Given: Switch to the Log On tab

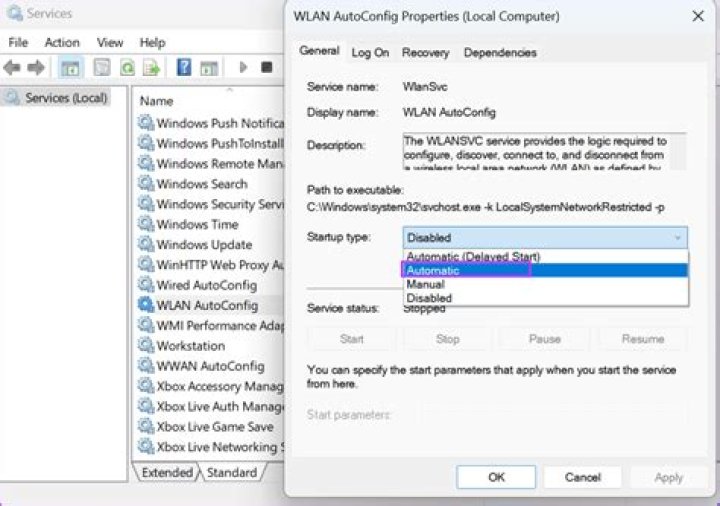Looking at the screenshot, I should (370, 52).
